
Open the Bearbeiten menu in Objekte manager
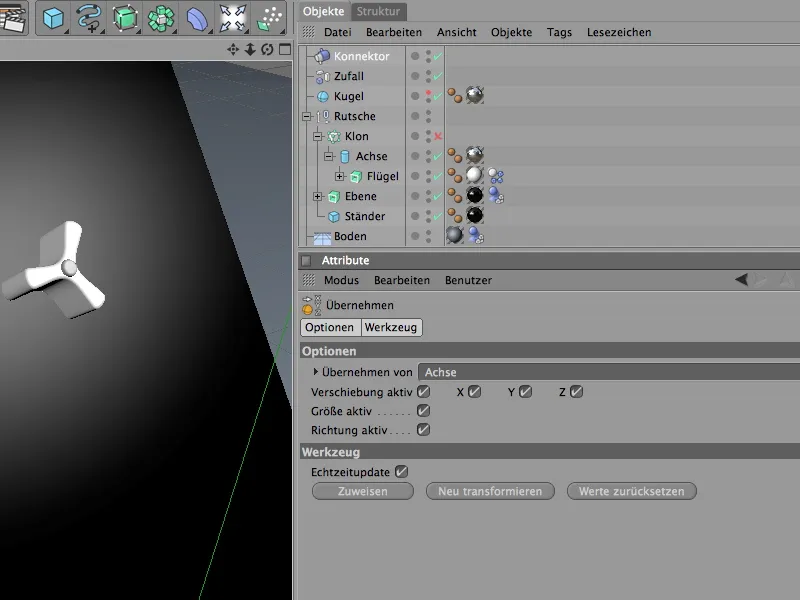[394, 32]
